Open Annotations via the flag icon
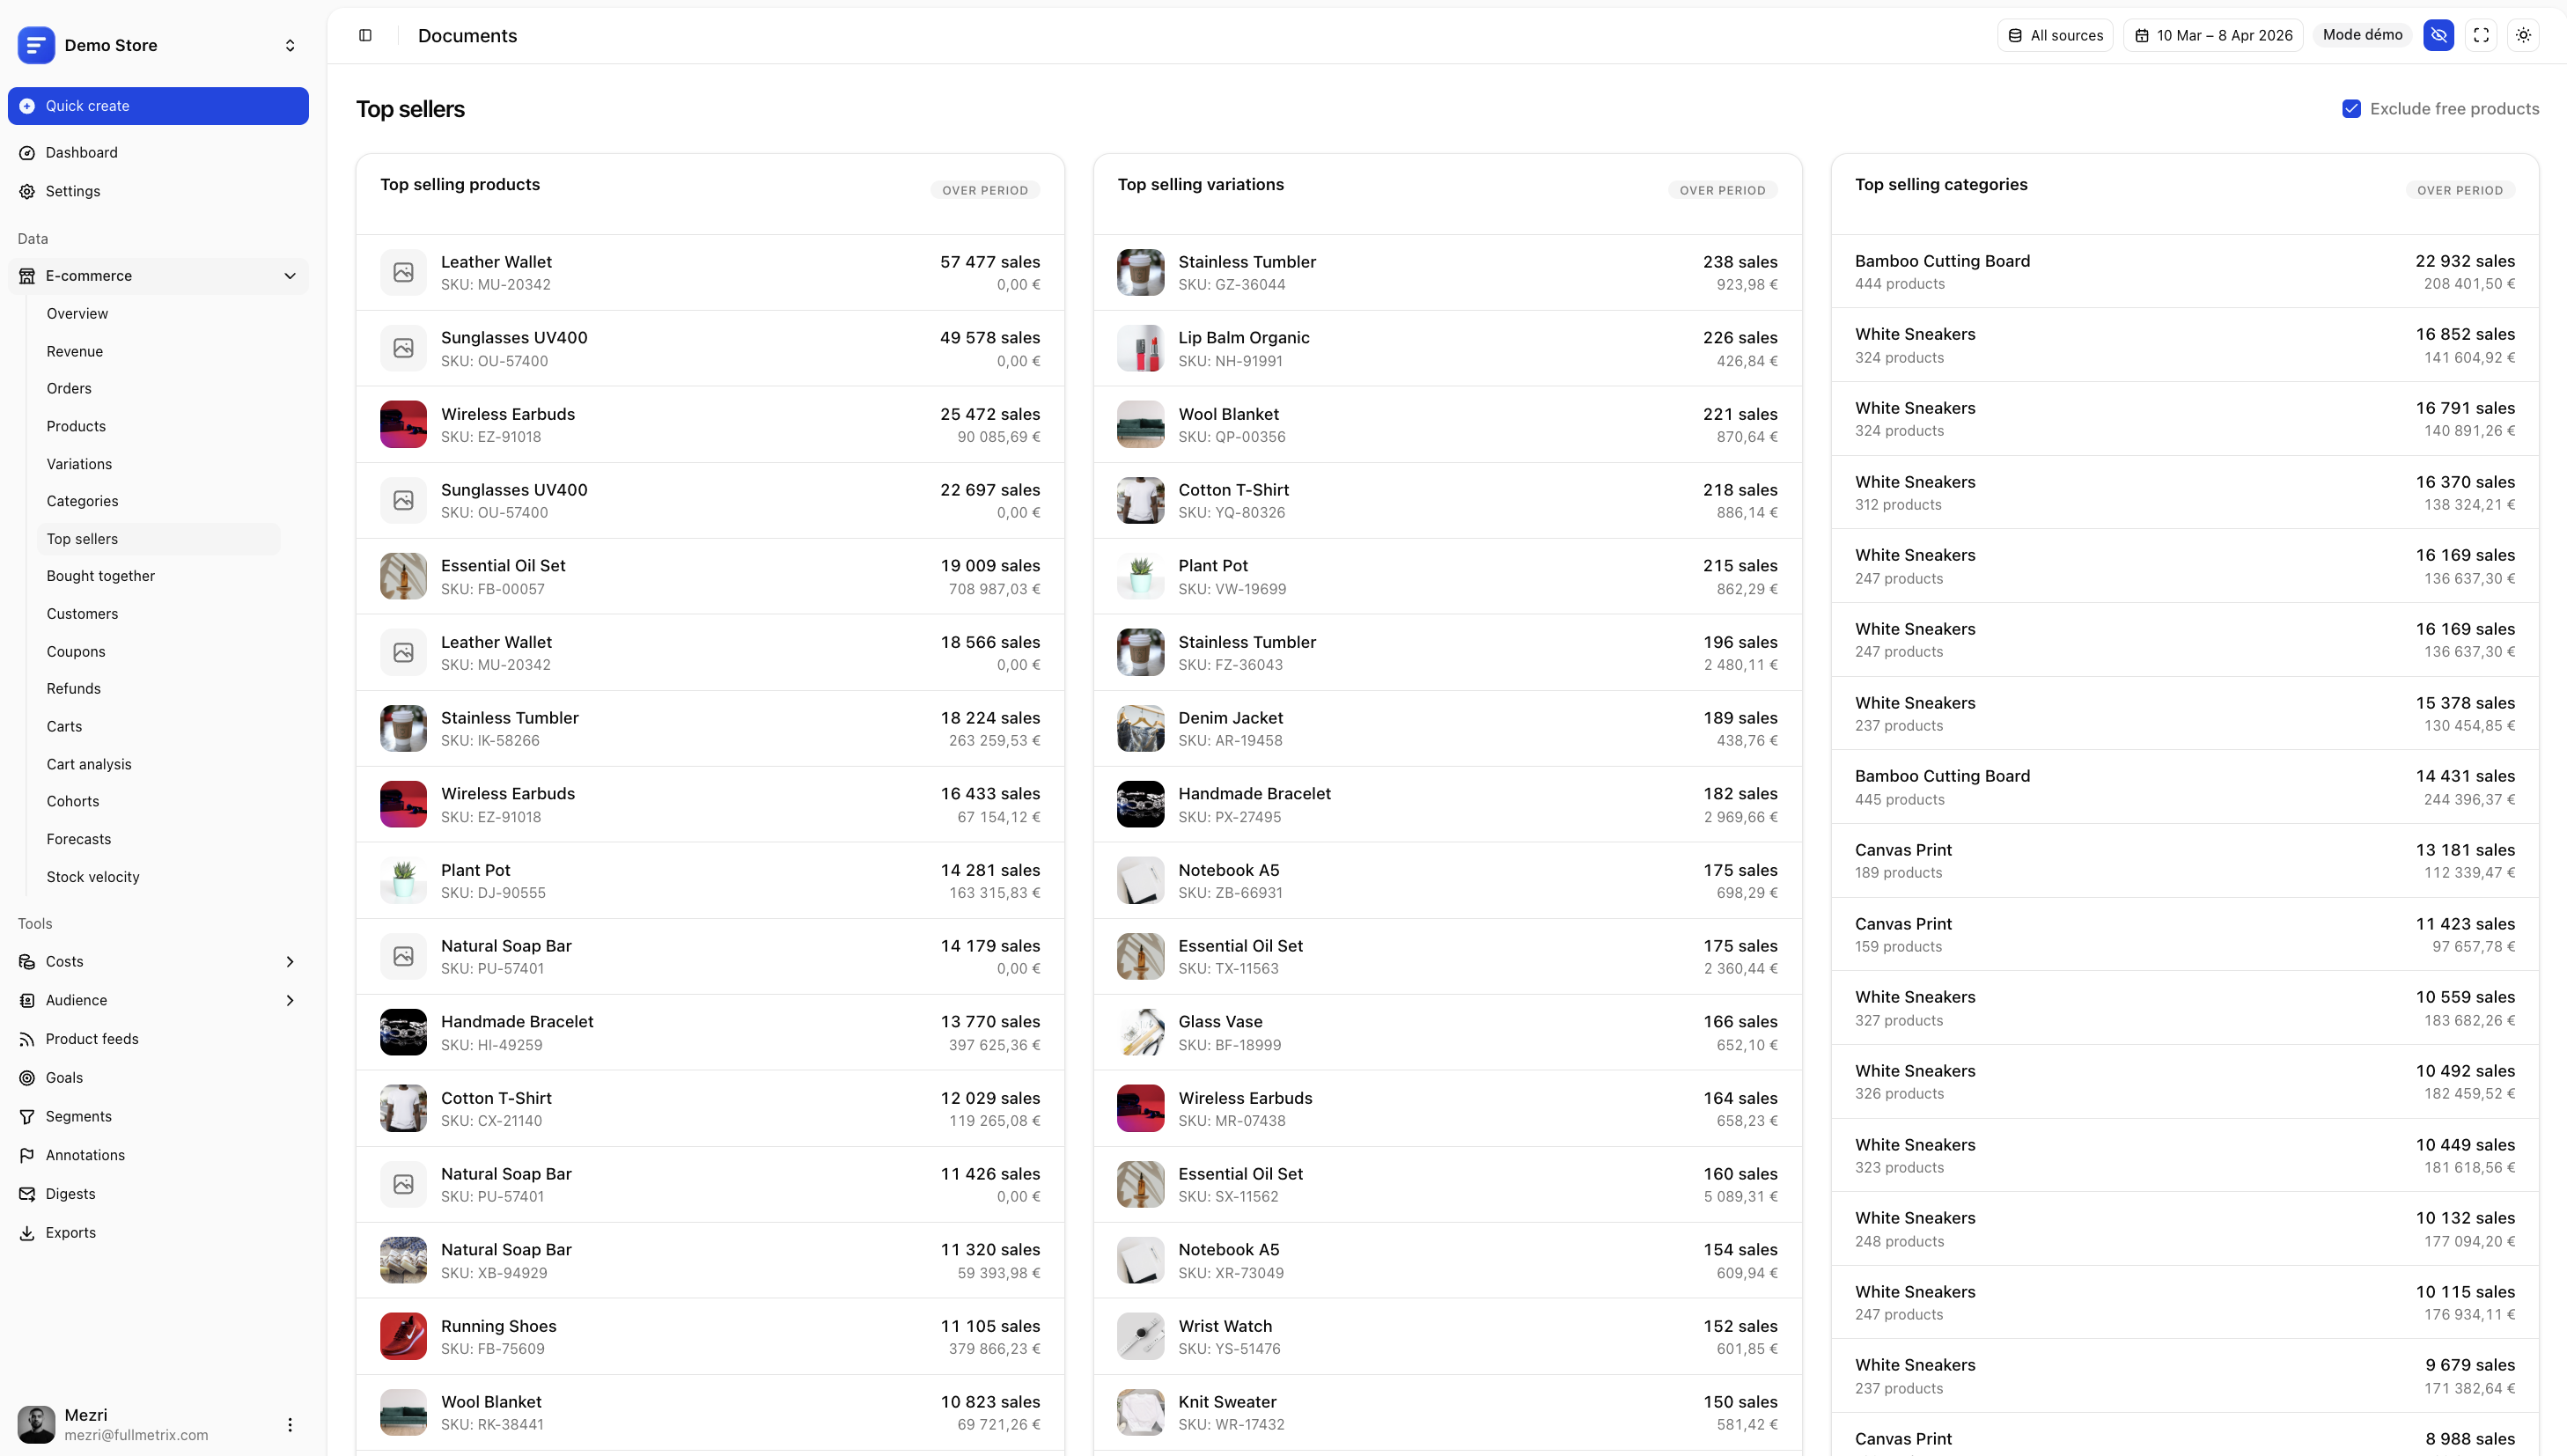2567x1456 pixels. click(27, 1155)
